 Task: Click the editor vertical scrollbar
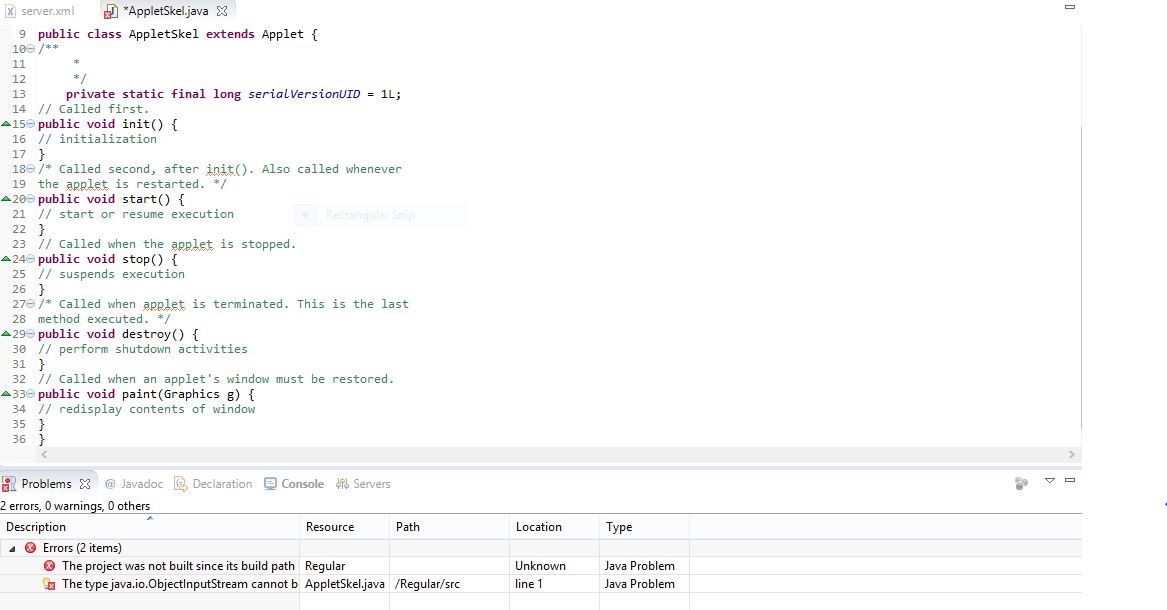1081,277
